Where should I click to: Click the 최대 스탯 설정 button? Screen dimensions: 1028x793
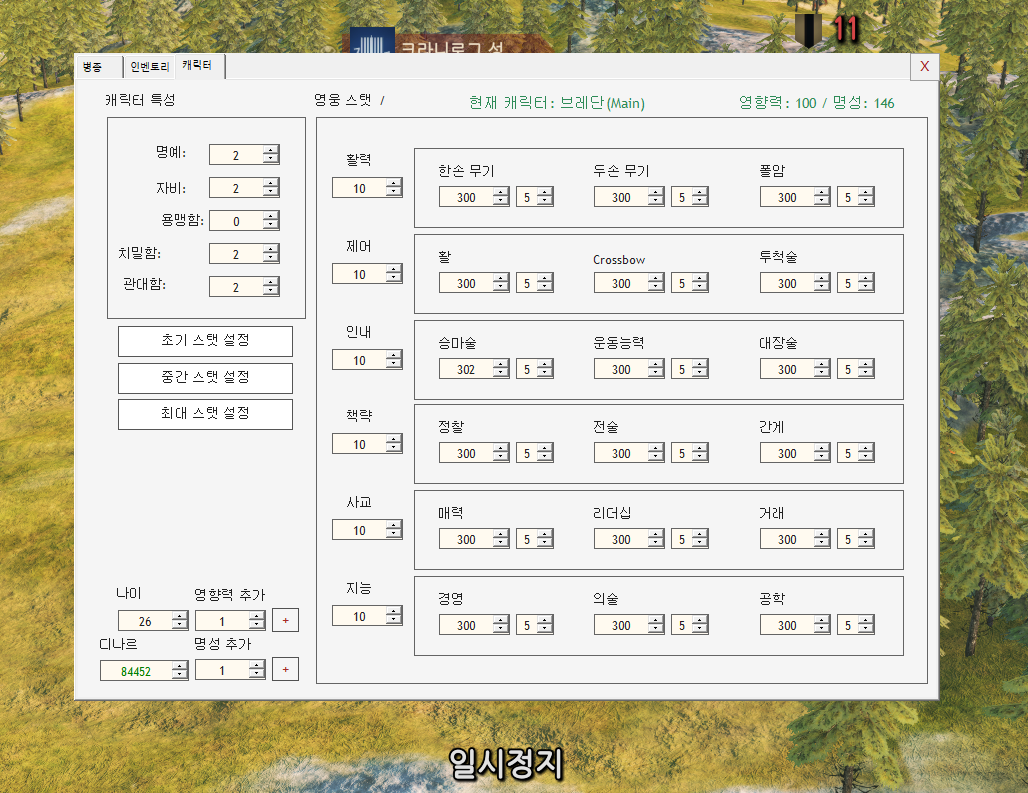click(x=205, y=414)
